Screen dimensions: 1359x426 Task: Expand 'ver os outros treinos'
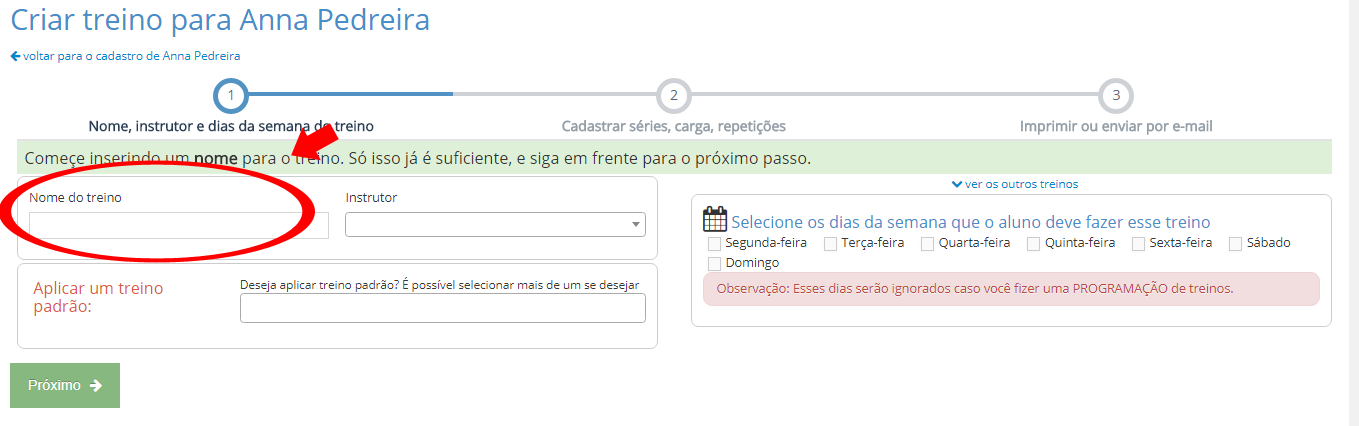click(x=1015, y=184)
